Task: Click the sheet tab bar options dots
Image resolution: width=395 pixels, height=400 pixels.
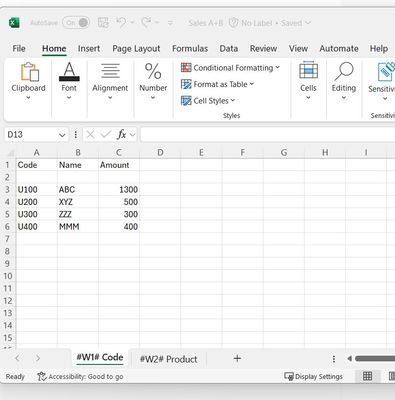Action: tap(334, 359)
